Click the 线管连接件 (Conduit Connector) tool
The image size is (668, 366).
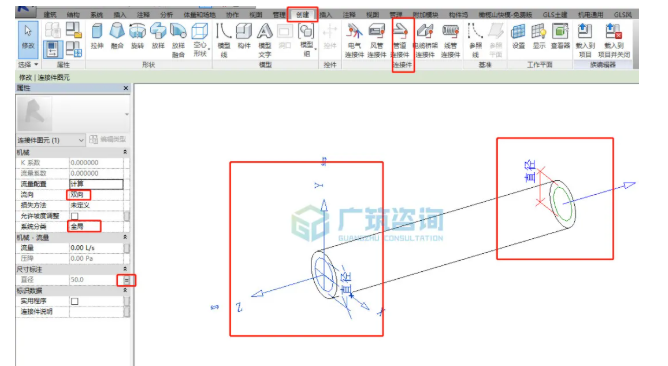coord(450,40)
